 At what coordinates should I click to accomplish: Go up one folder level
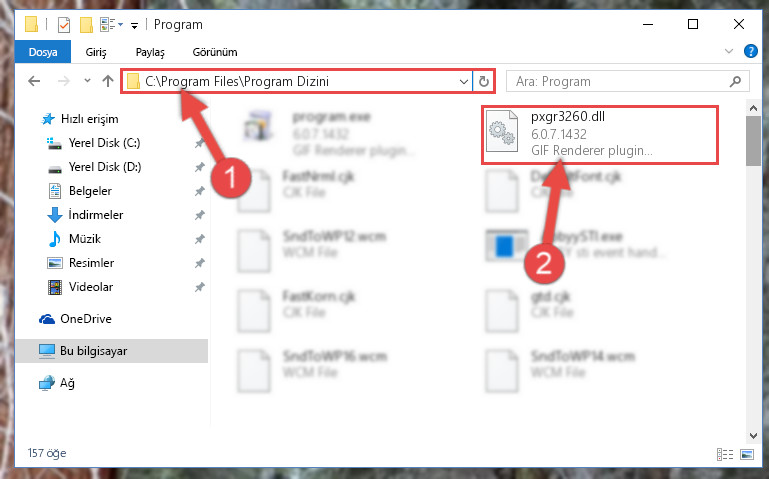[x=108, y=81]
